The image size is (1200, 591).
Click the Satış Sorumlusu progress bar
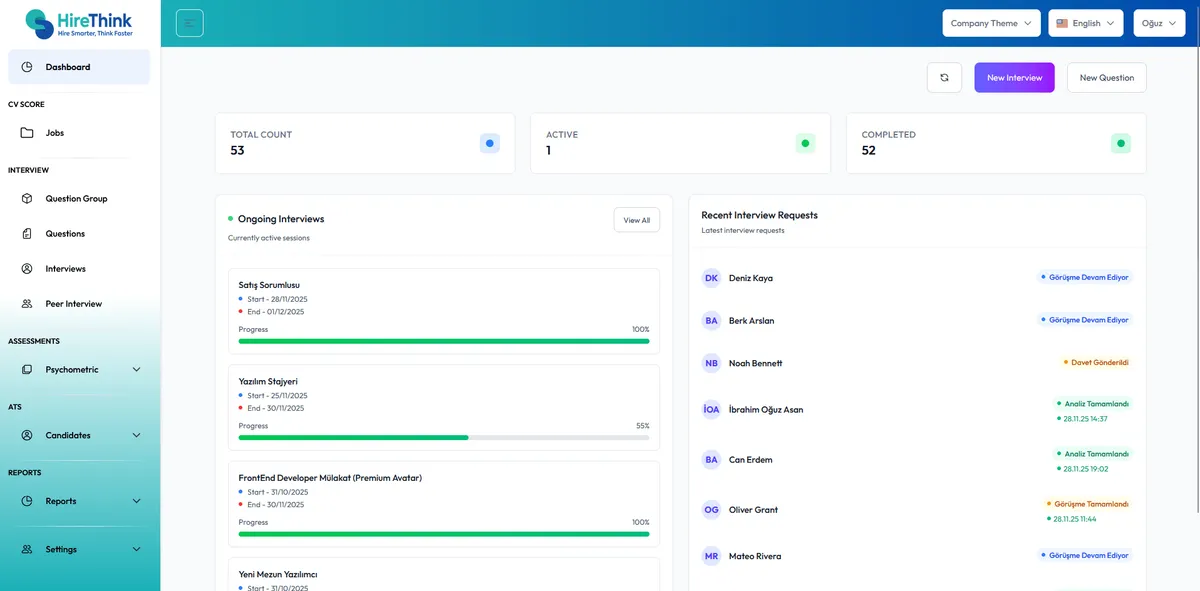pyautogui.click(x=444, y=341)
